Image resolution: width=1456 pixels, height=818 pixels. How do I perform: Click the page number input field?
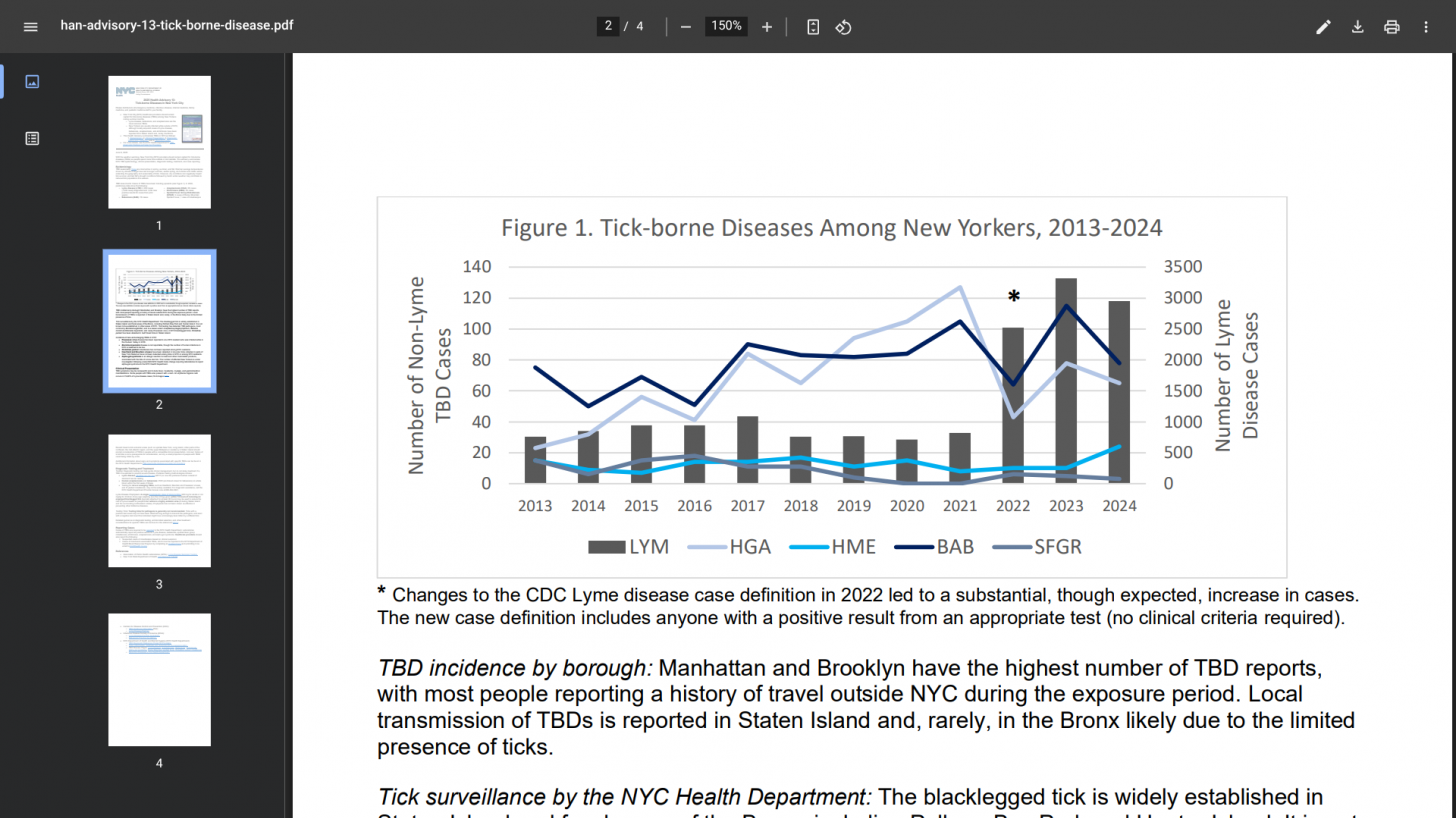[x=607, y=27]
